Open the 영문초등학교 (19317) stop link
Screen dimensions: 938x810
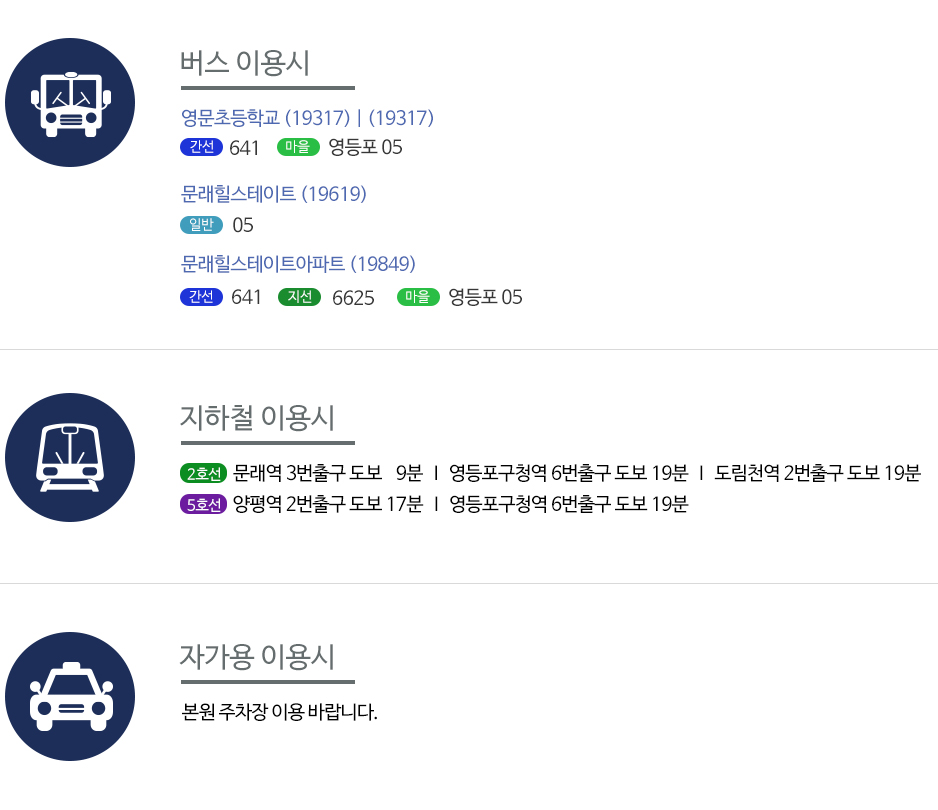pyautogui.click(x=265, y=118)
